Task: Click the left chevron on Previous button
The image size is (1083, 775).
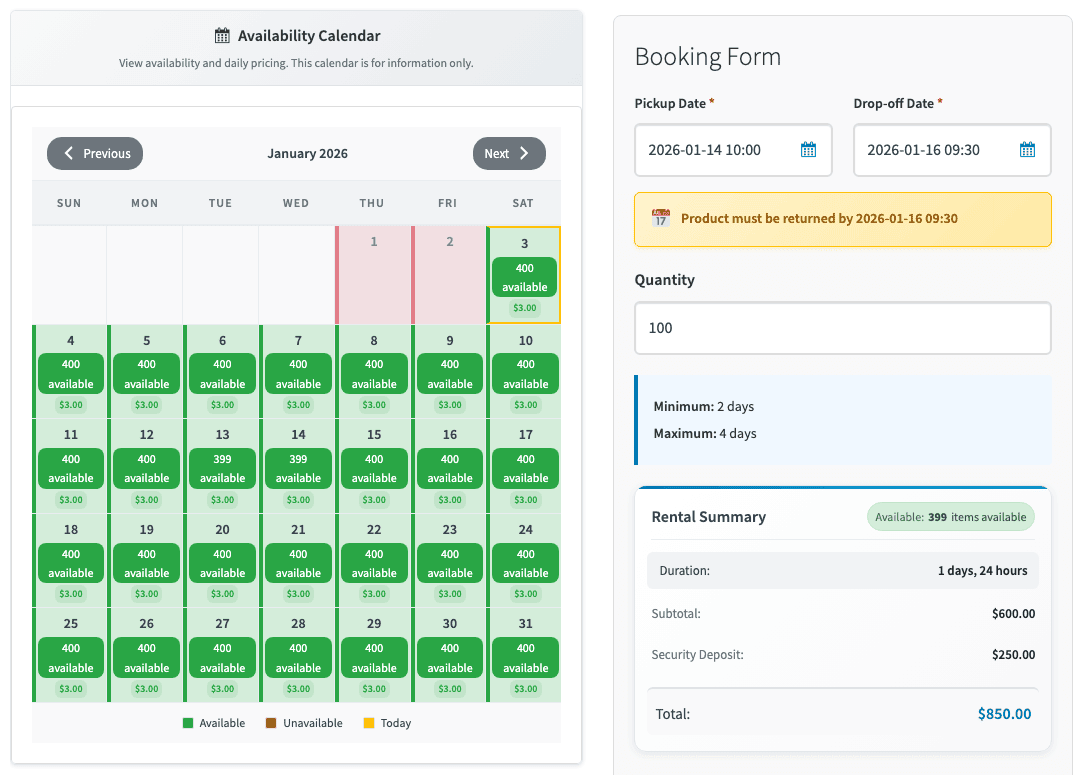Action: (x=69, y=154)
